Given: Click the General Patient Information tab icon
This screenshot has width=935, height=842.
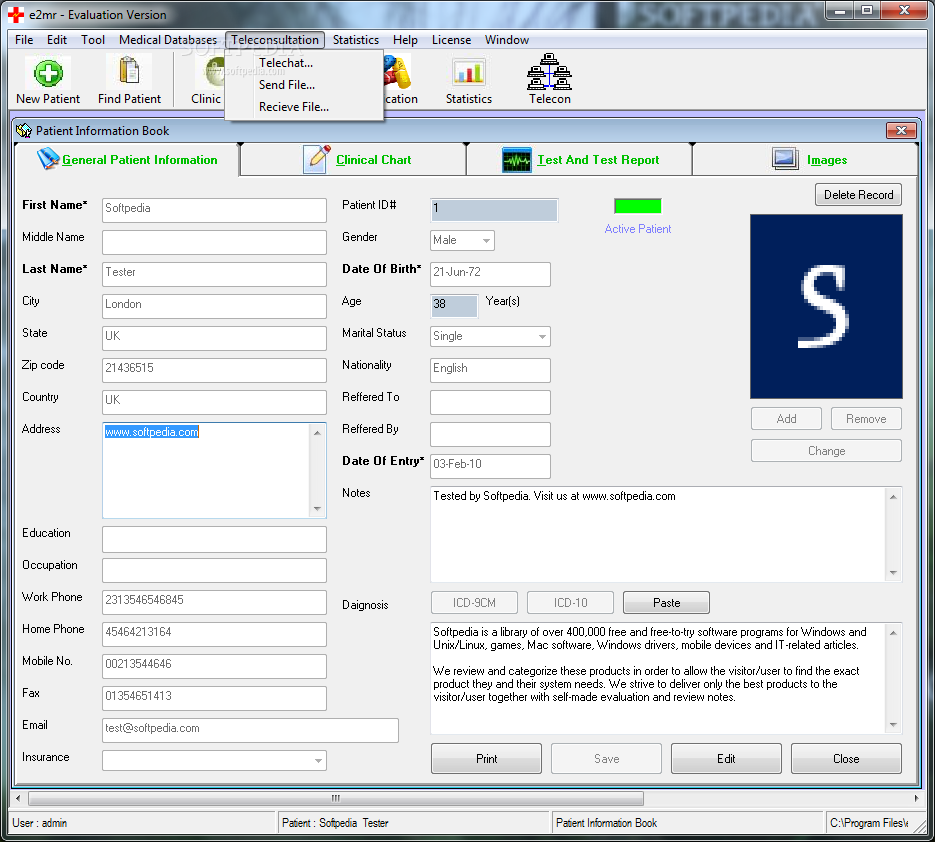Looking at the screenshot, I should (x=48, y=159).
